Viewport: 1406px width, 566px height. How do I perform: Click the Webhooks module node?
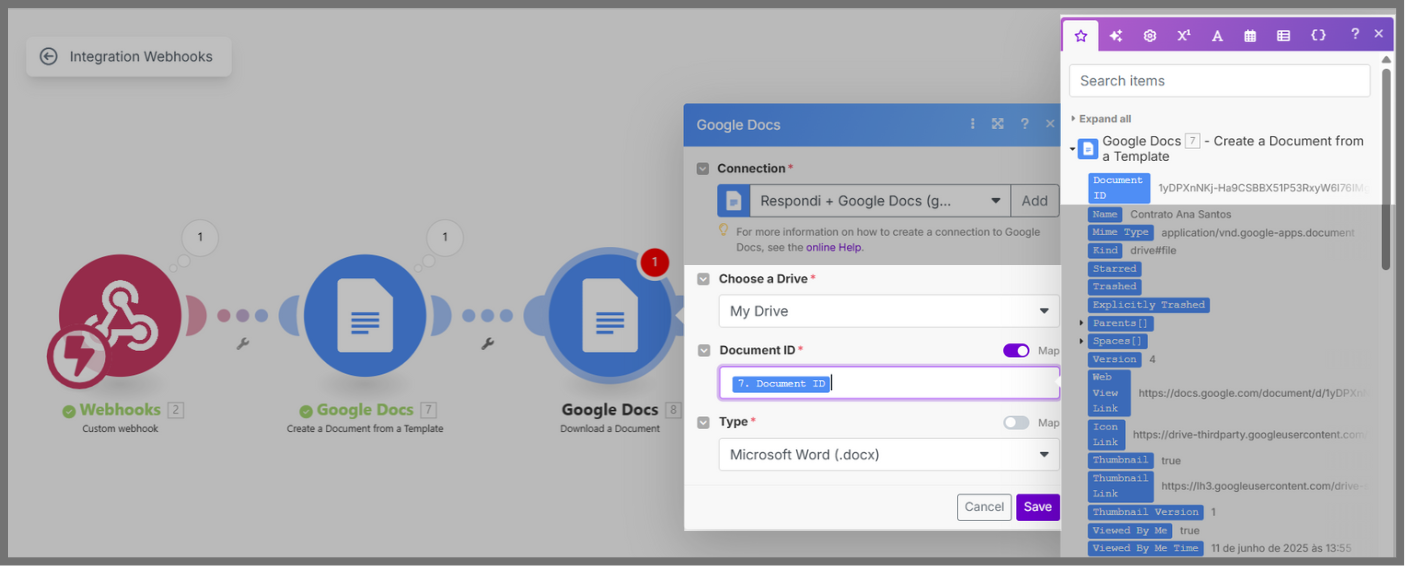[120, 315]
